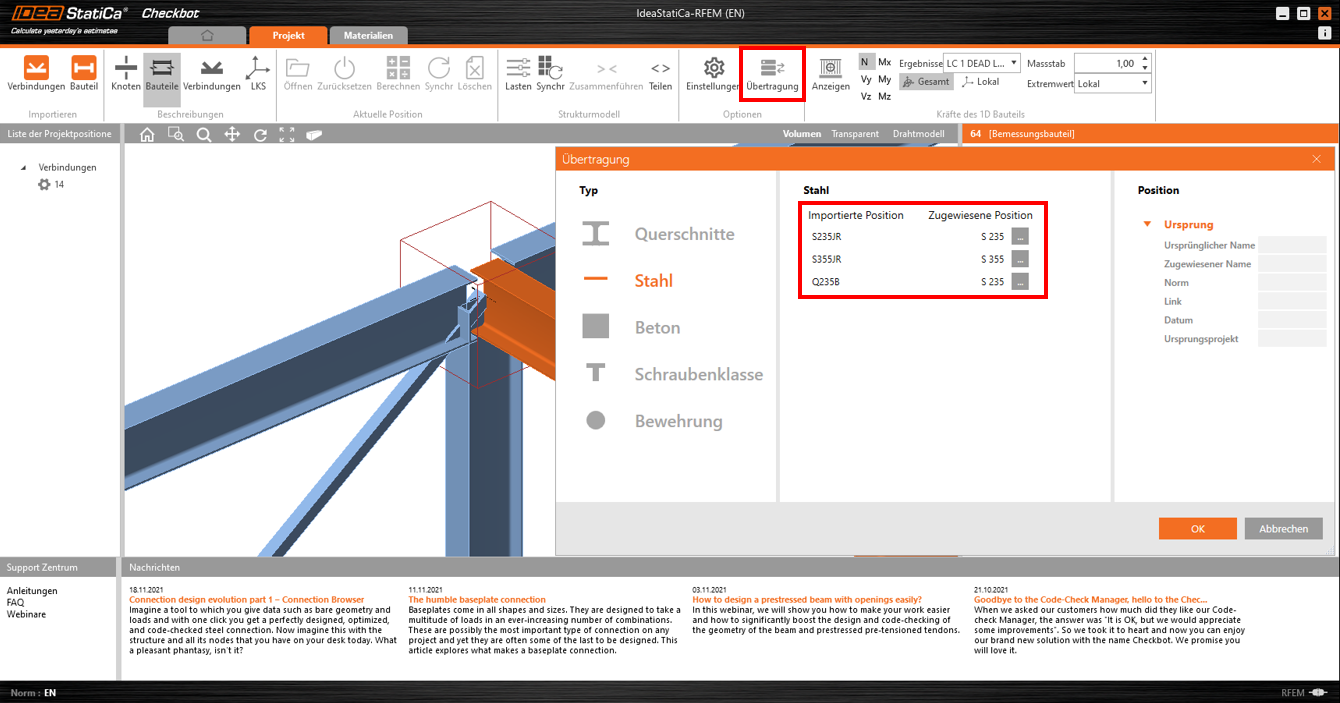Image resolution: width=1340 pixels, height=703 pixels.
Task: Toggle the Gesamt force display
Action: [926, 82]
